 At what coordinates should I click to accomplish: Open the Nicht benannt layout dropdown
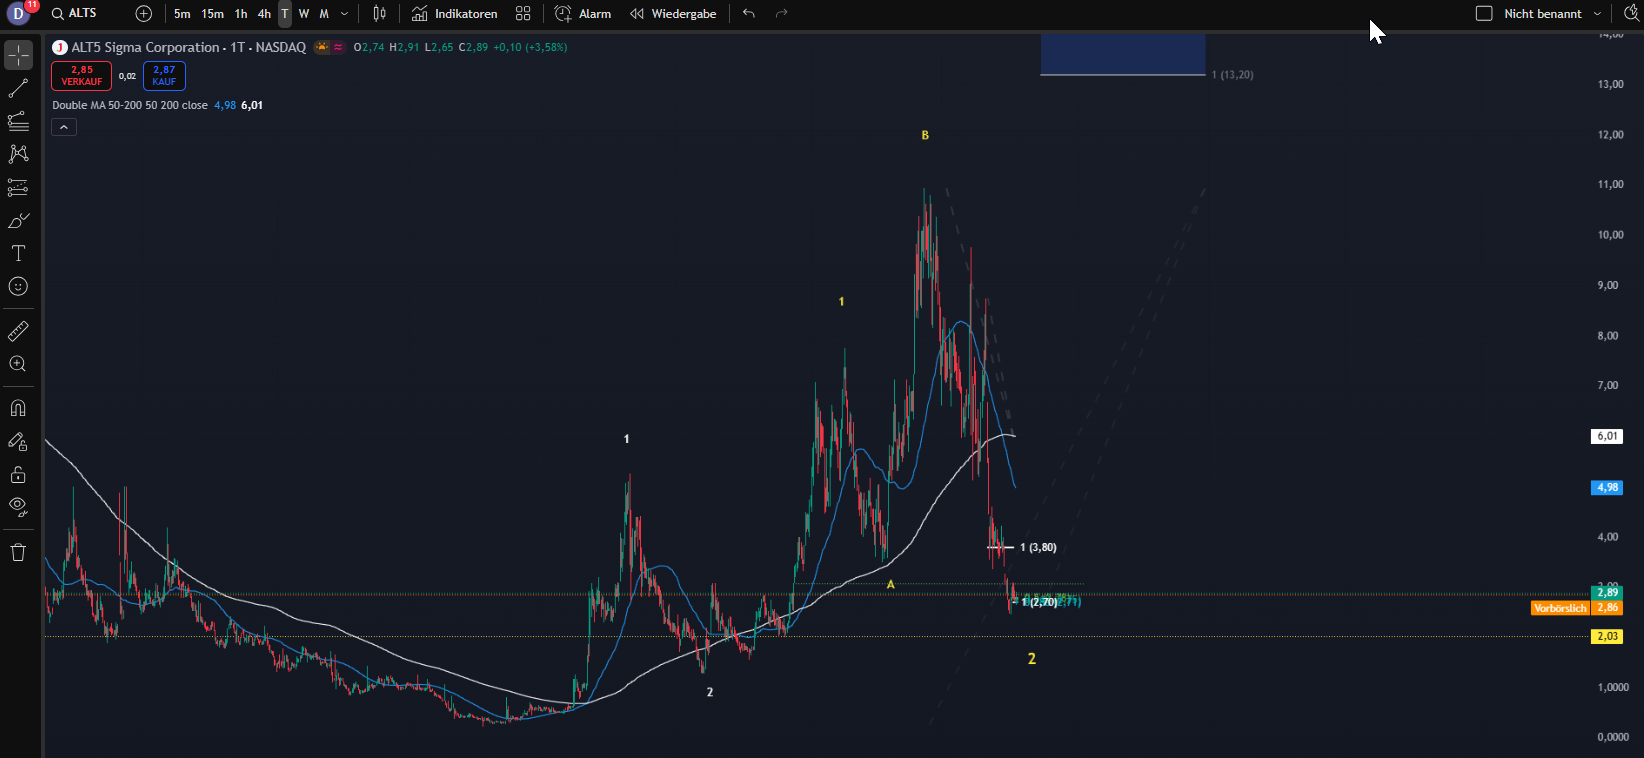pyautogui.click(x=1597, y=14)
